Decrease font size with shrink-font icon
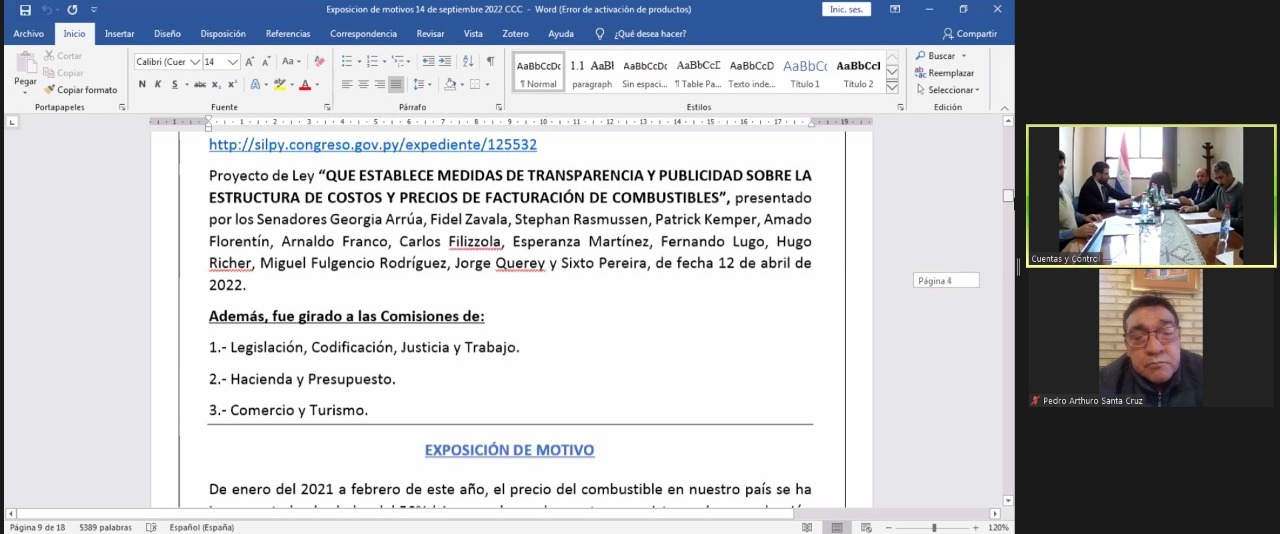 [x=267, y=61]
